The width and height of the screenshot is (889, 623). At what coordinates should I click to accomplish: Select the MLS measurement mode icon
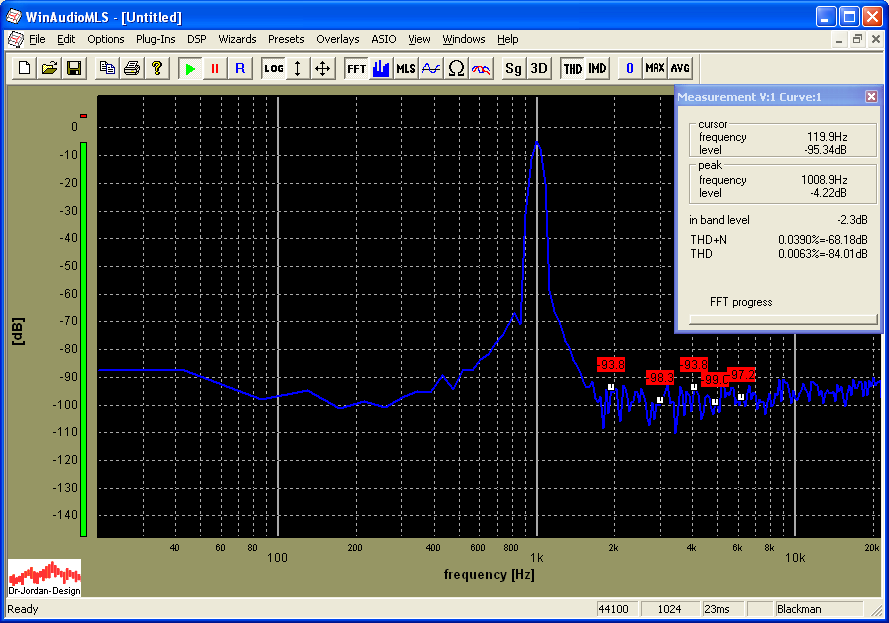(406, 68)
